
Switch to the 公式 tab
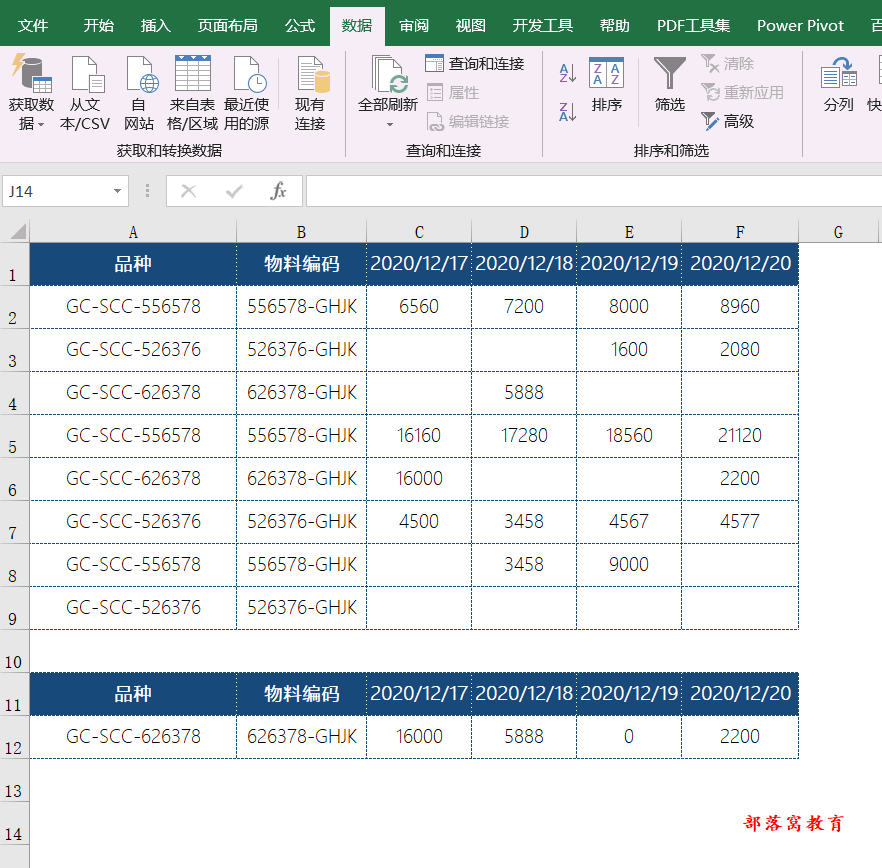pyautogui.click(x=300, y=26)
